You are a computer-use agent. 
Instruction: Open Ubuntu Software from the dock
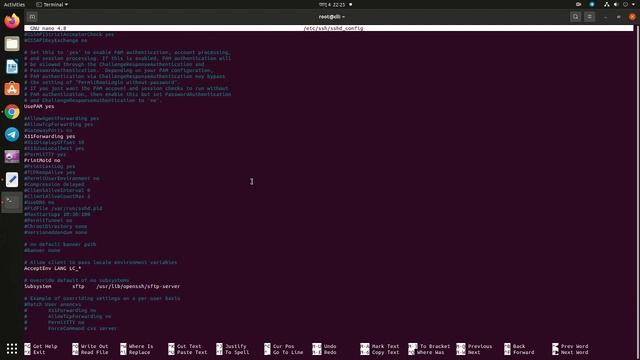click(12, 89)
